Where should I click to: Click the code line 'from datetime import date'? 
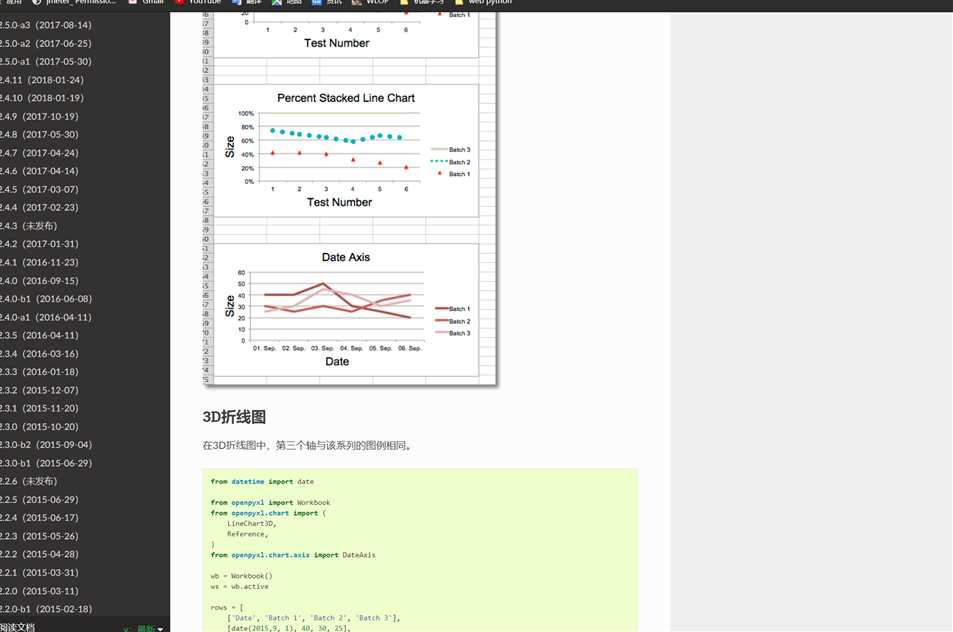pyautogui.click(x=263, y=481)
